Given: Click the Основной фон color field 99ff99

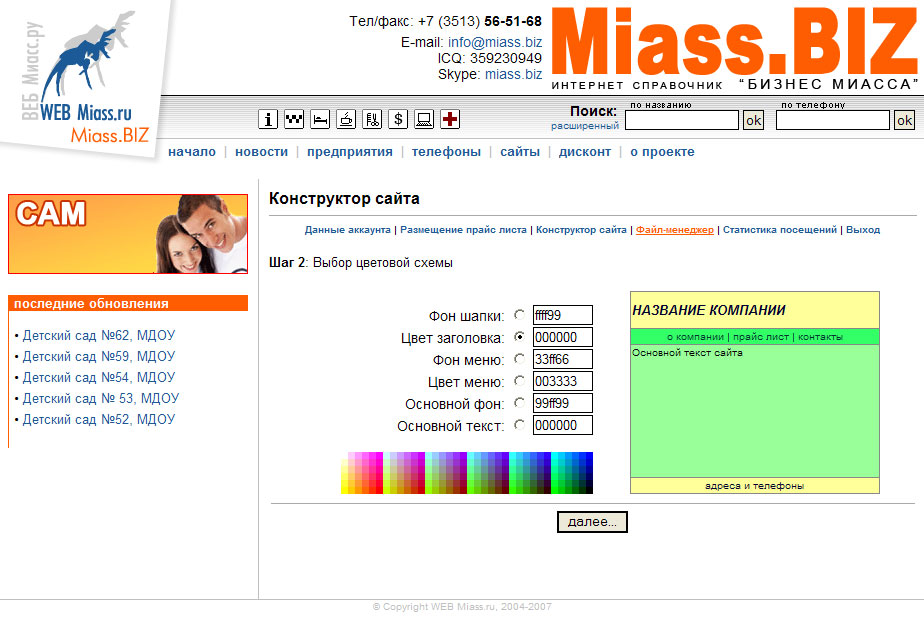Looking at the screenshot, I should (x=563, y=403).
